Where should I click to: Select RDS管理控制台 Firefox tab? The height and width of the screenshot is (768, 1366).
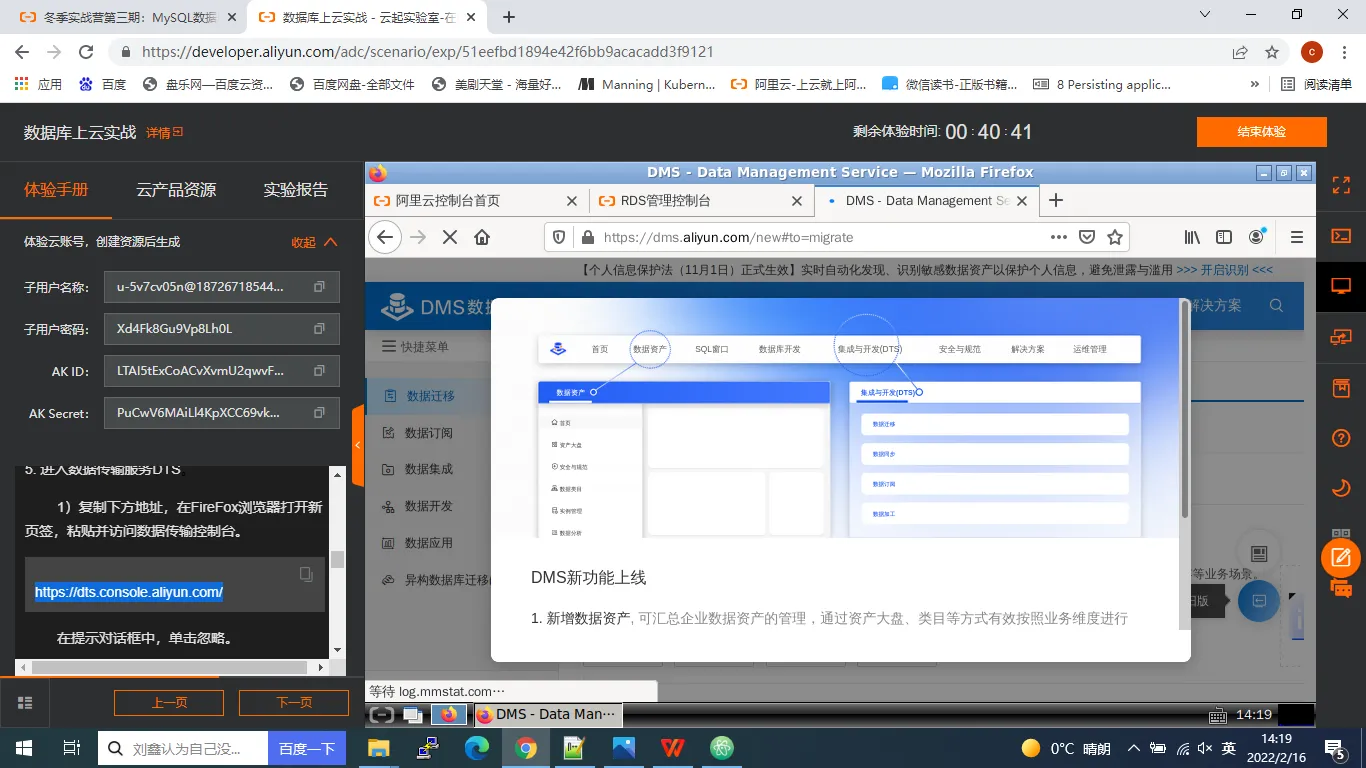701,200
